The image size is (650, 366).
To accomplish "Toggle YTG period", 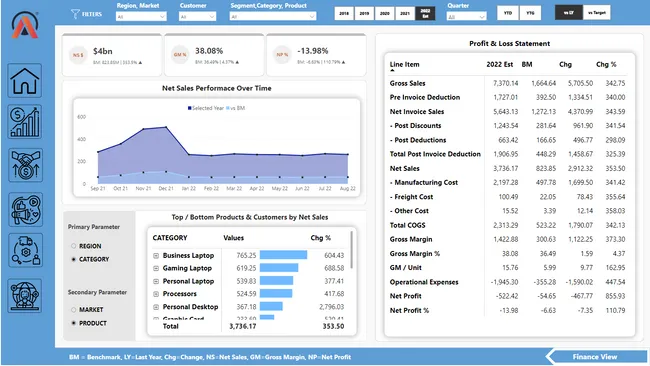I will [530, 13].
